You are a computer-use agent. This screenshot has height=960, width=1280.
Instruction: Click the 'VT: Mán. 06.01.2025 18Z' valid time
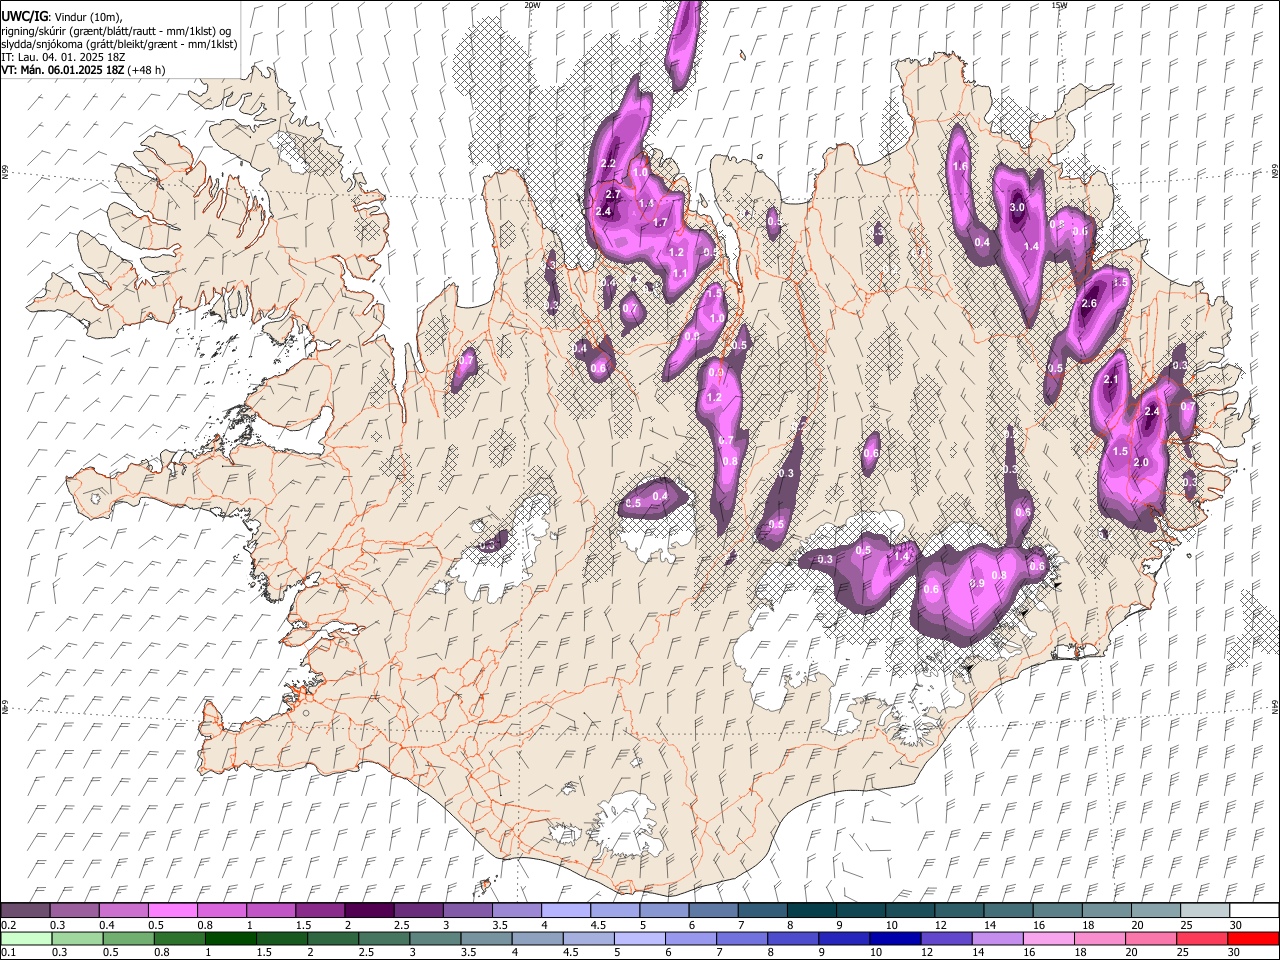pos(63,70)
